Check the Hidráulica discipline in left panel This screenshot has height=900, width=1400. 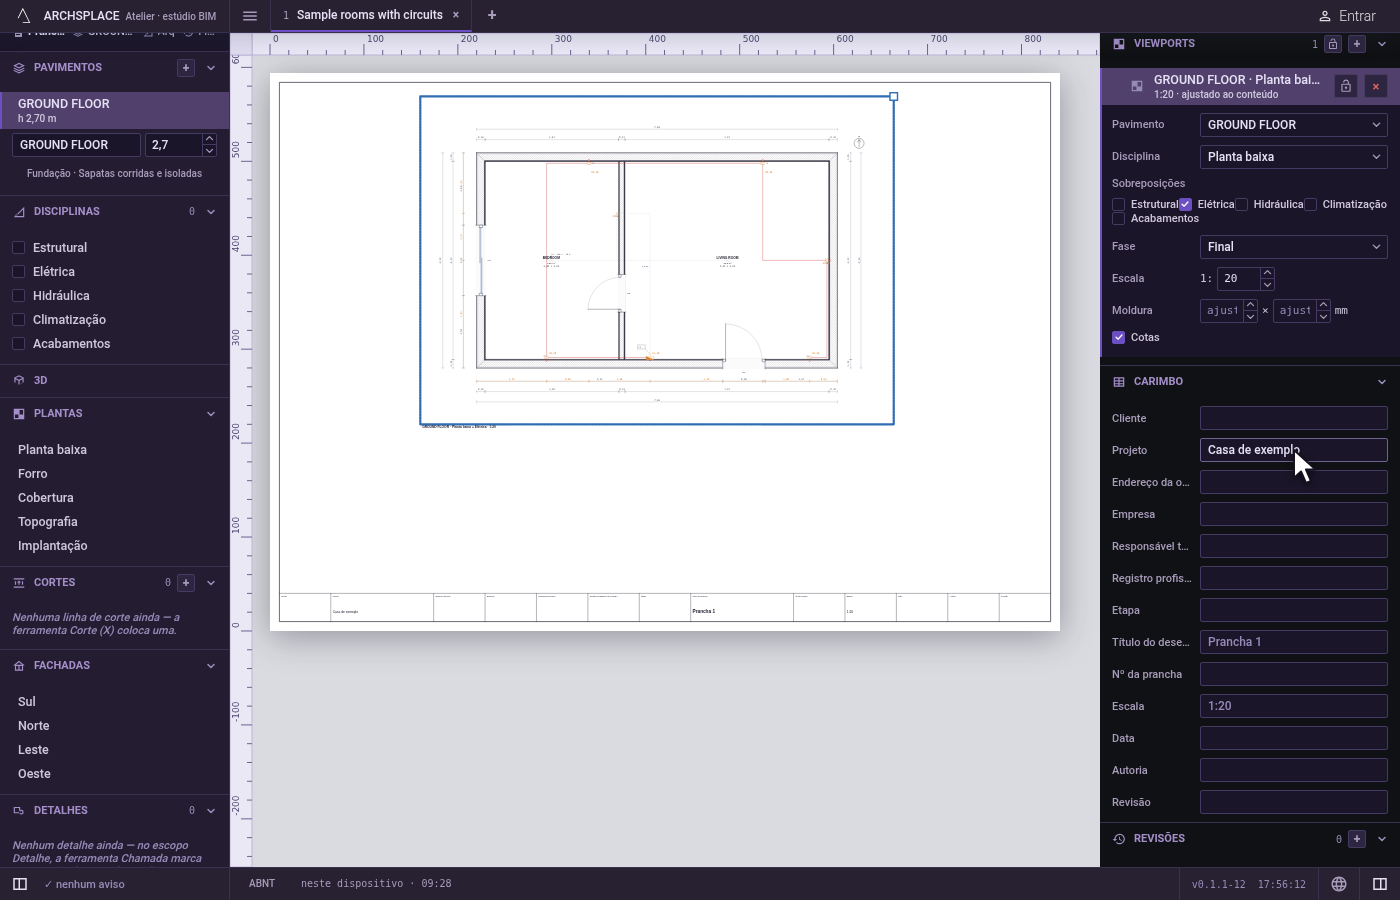(18, 296)
